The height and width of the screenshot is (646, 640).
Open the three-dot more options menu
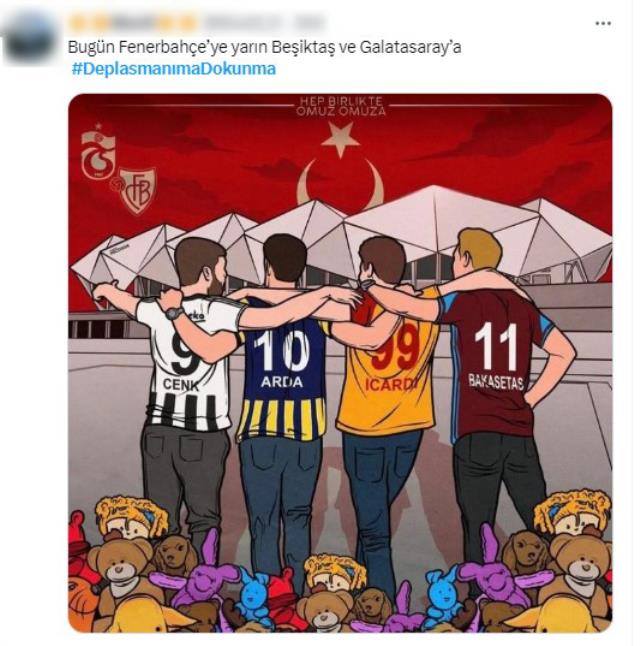pyautogui.click(x=602, y=23)
